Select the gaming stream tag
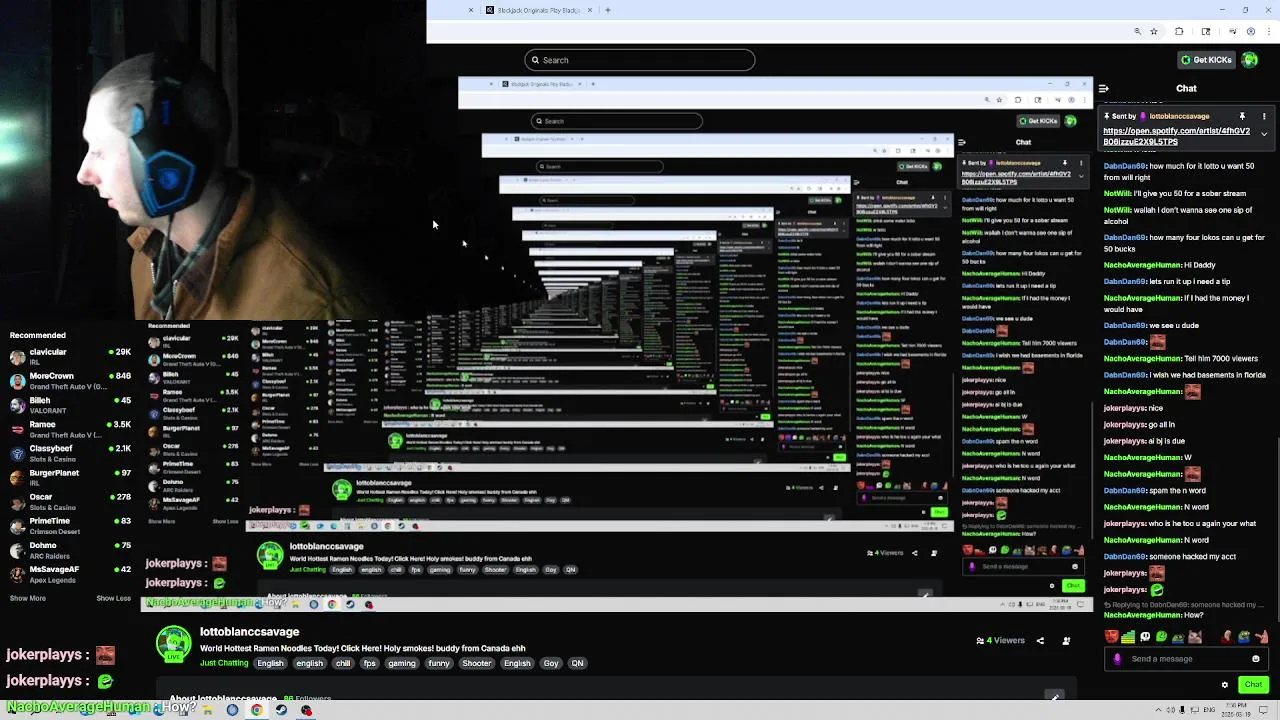The width and height of the screenshot is (1280, 720). 402,663
